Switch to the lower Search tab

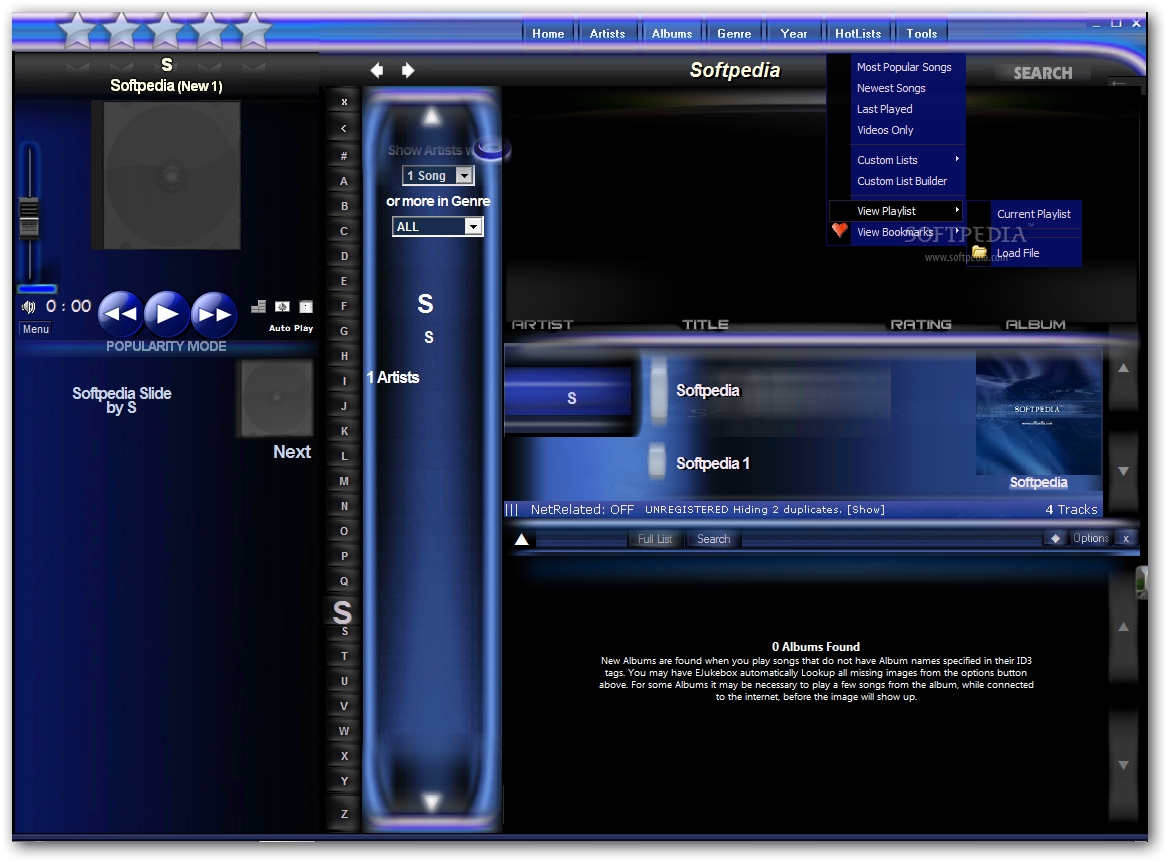713,539
